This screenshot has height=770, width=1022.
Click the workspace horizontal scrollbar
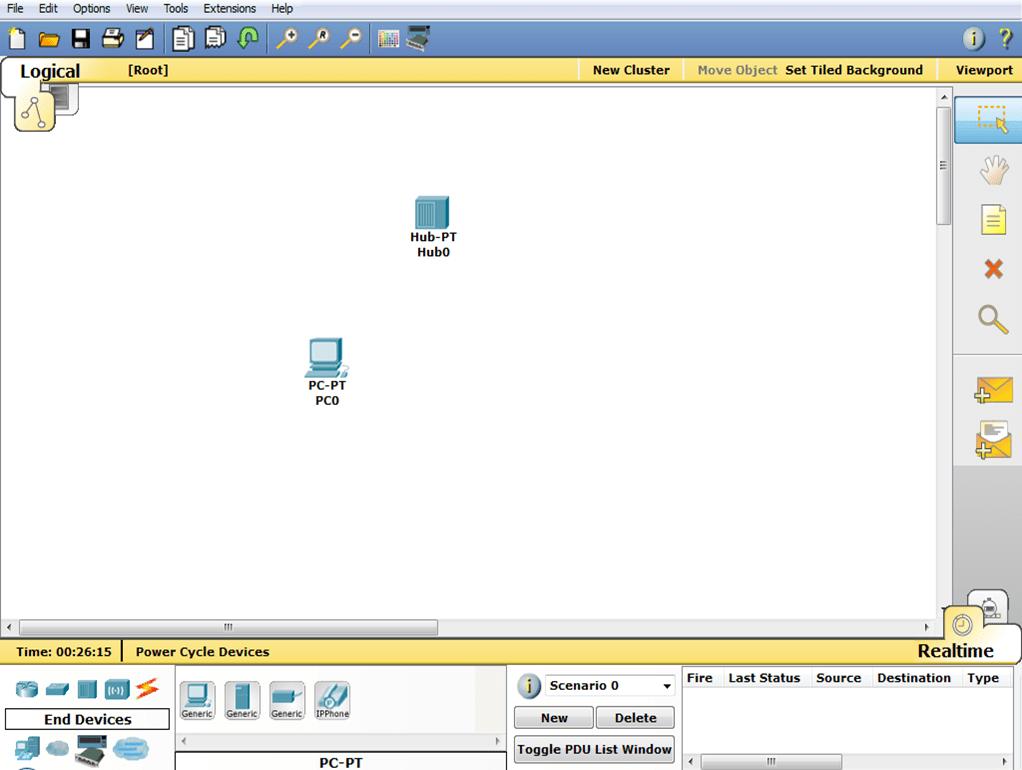[228, 628]
